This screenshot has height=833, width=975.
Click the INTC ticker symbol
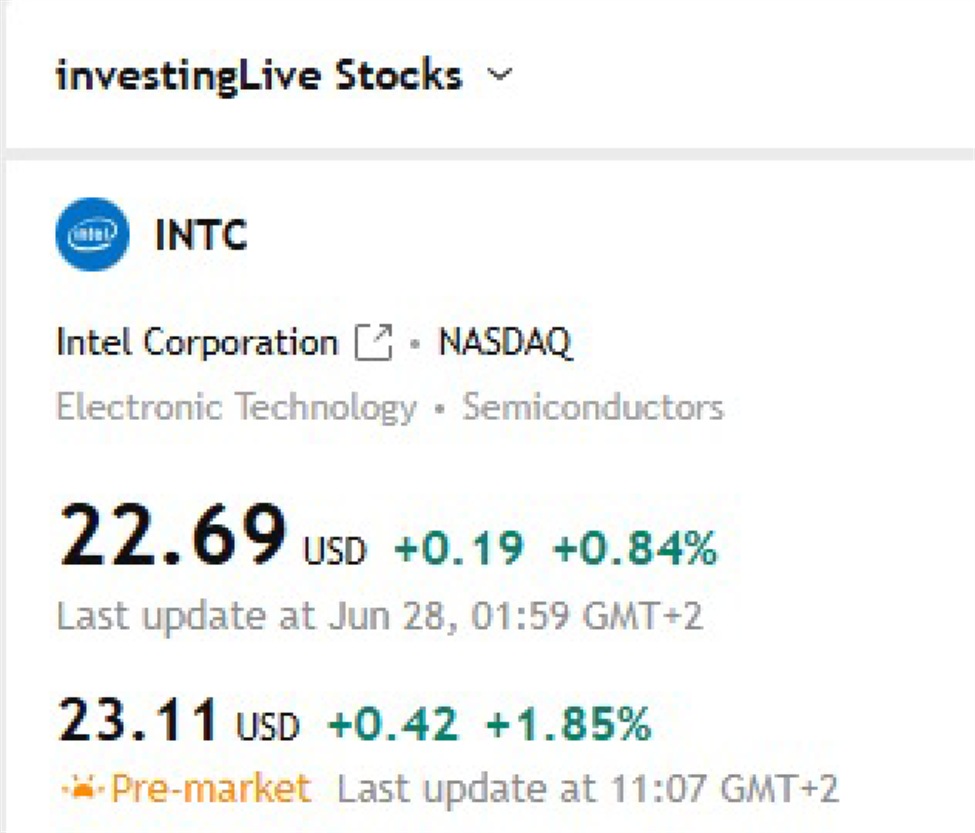click(202, 234)
